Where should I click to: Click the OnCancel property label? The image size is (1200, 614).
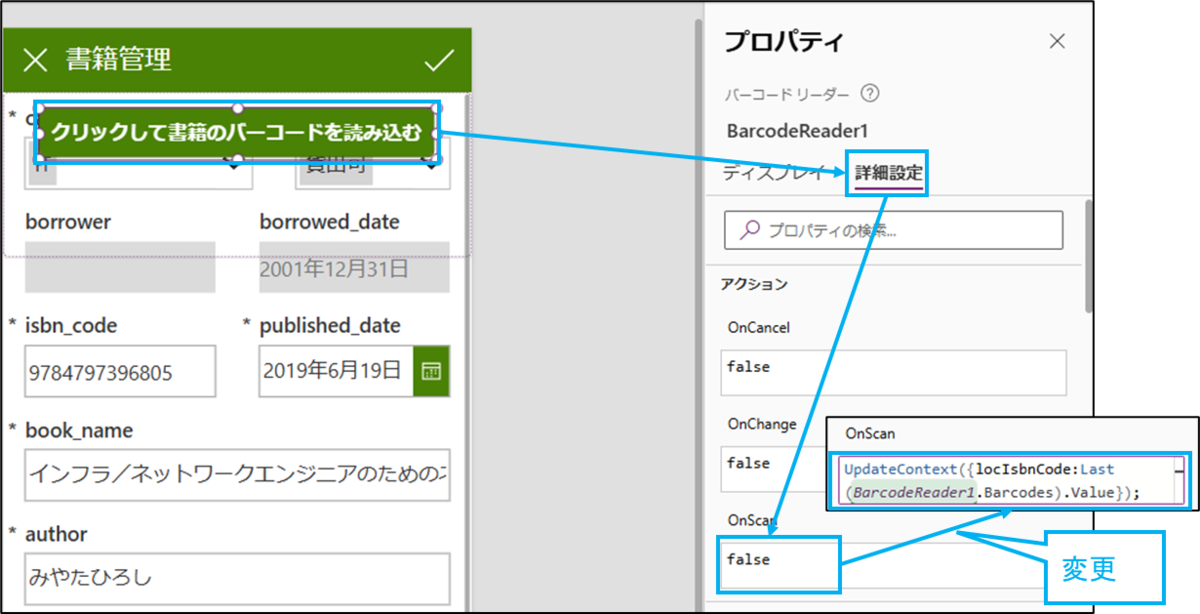[x=759, y=328]
